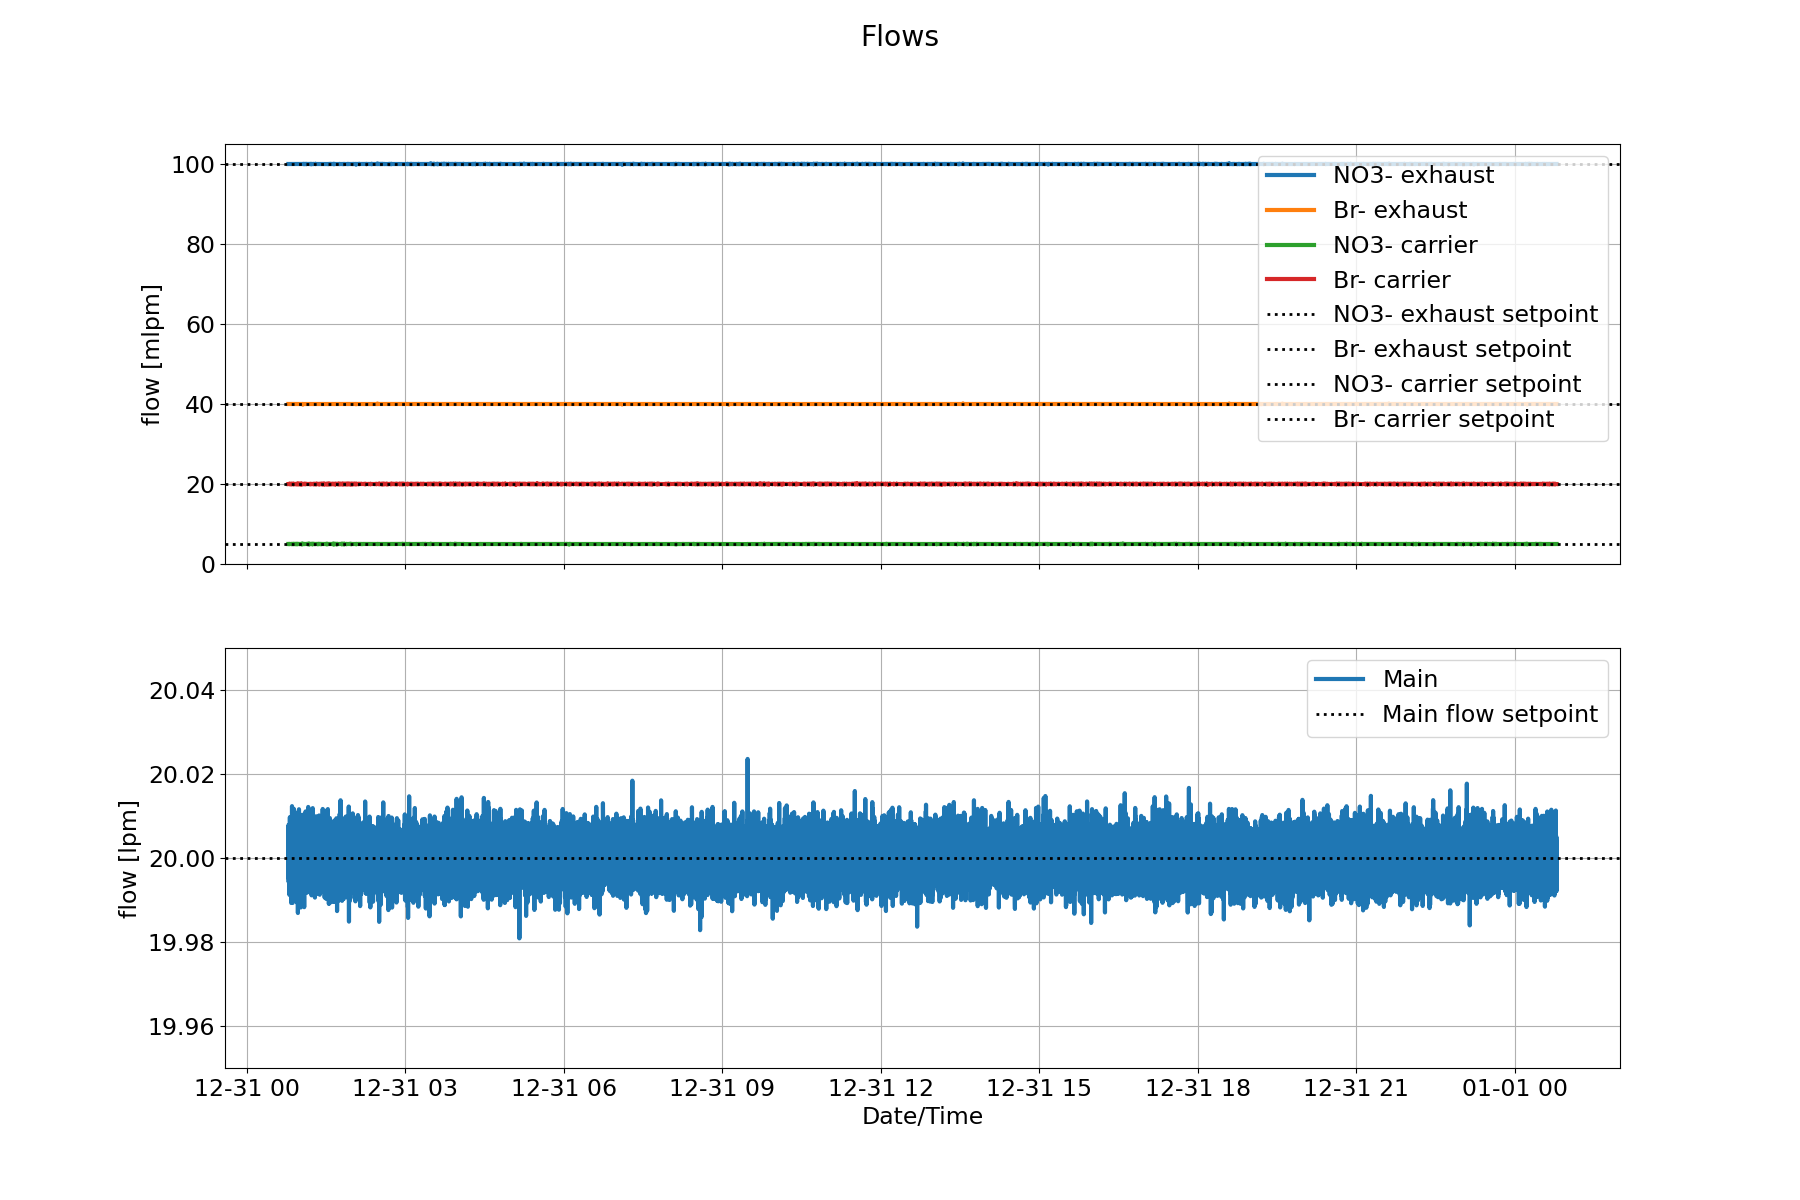Select the NO3- carrier setpoint legend entry
This screenshot has height=1200, width=1800.
pyautogui.click(x=1424, y=384)
